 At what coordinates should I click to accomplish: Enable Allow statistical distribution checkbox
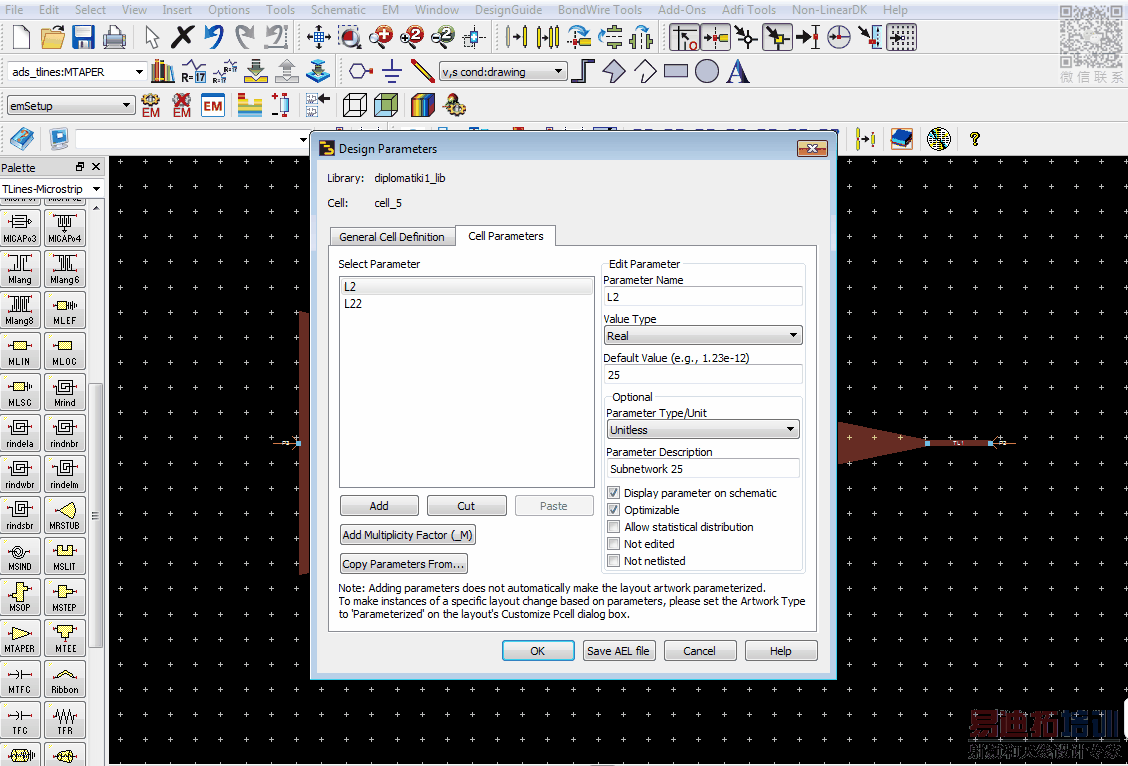(614, 527)
